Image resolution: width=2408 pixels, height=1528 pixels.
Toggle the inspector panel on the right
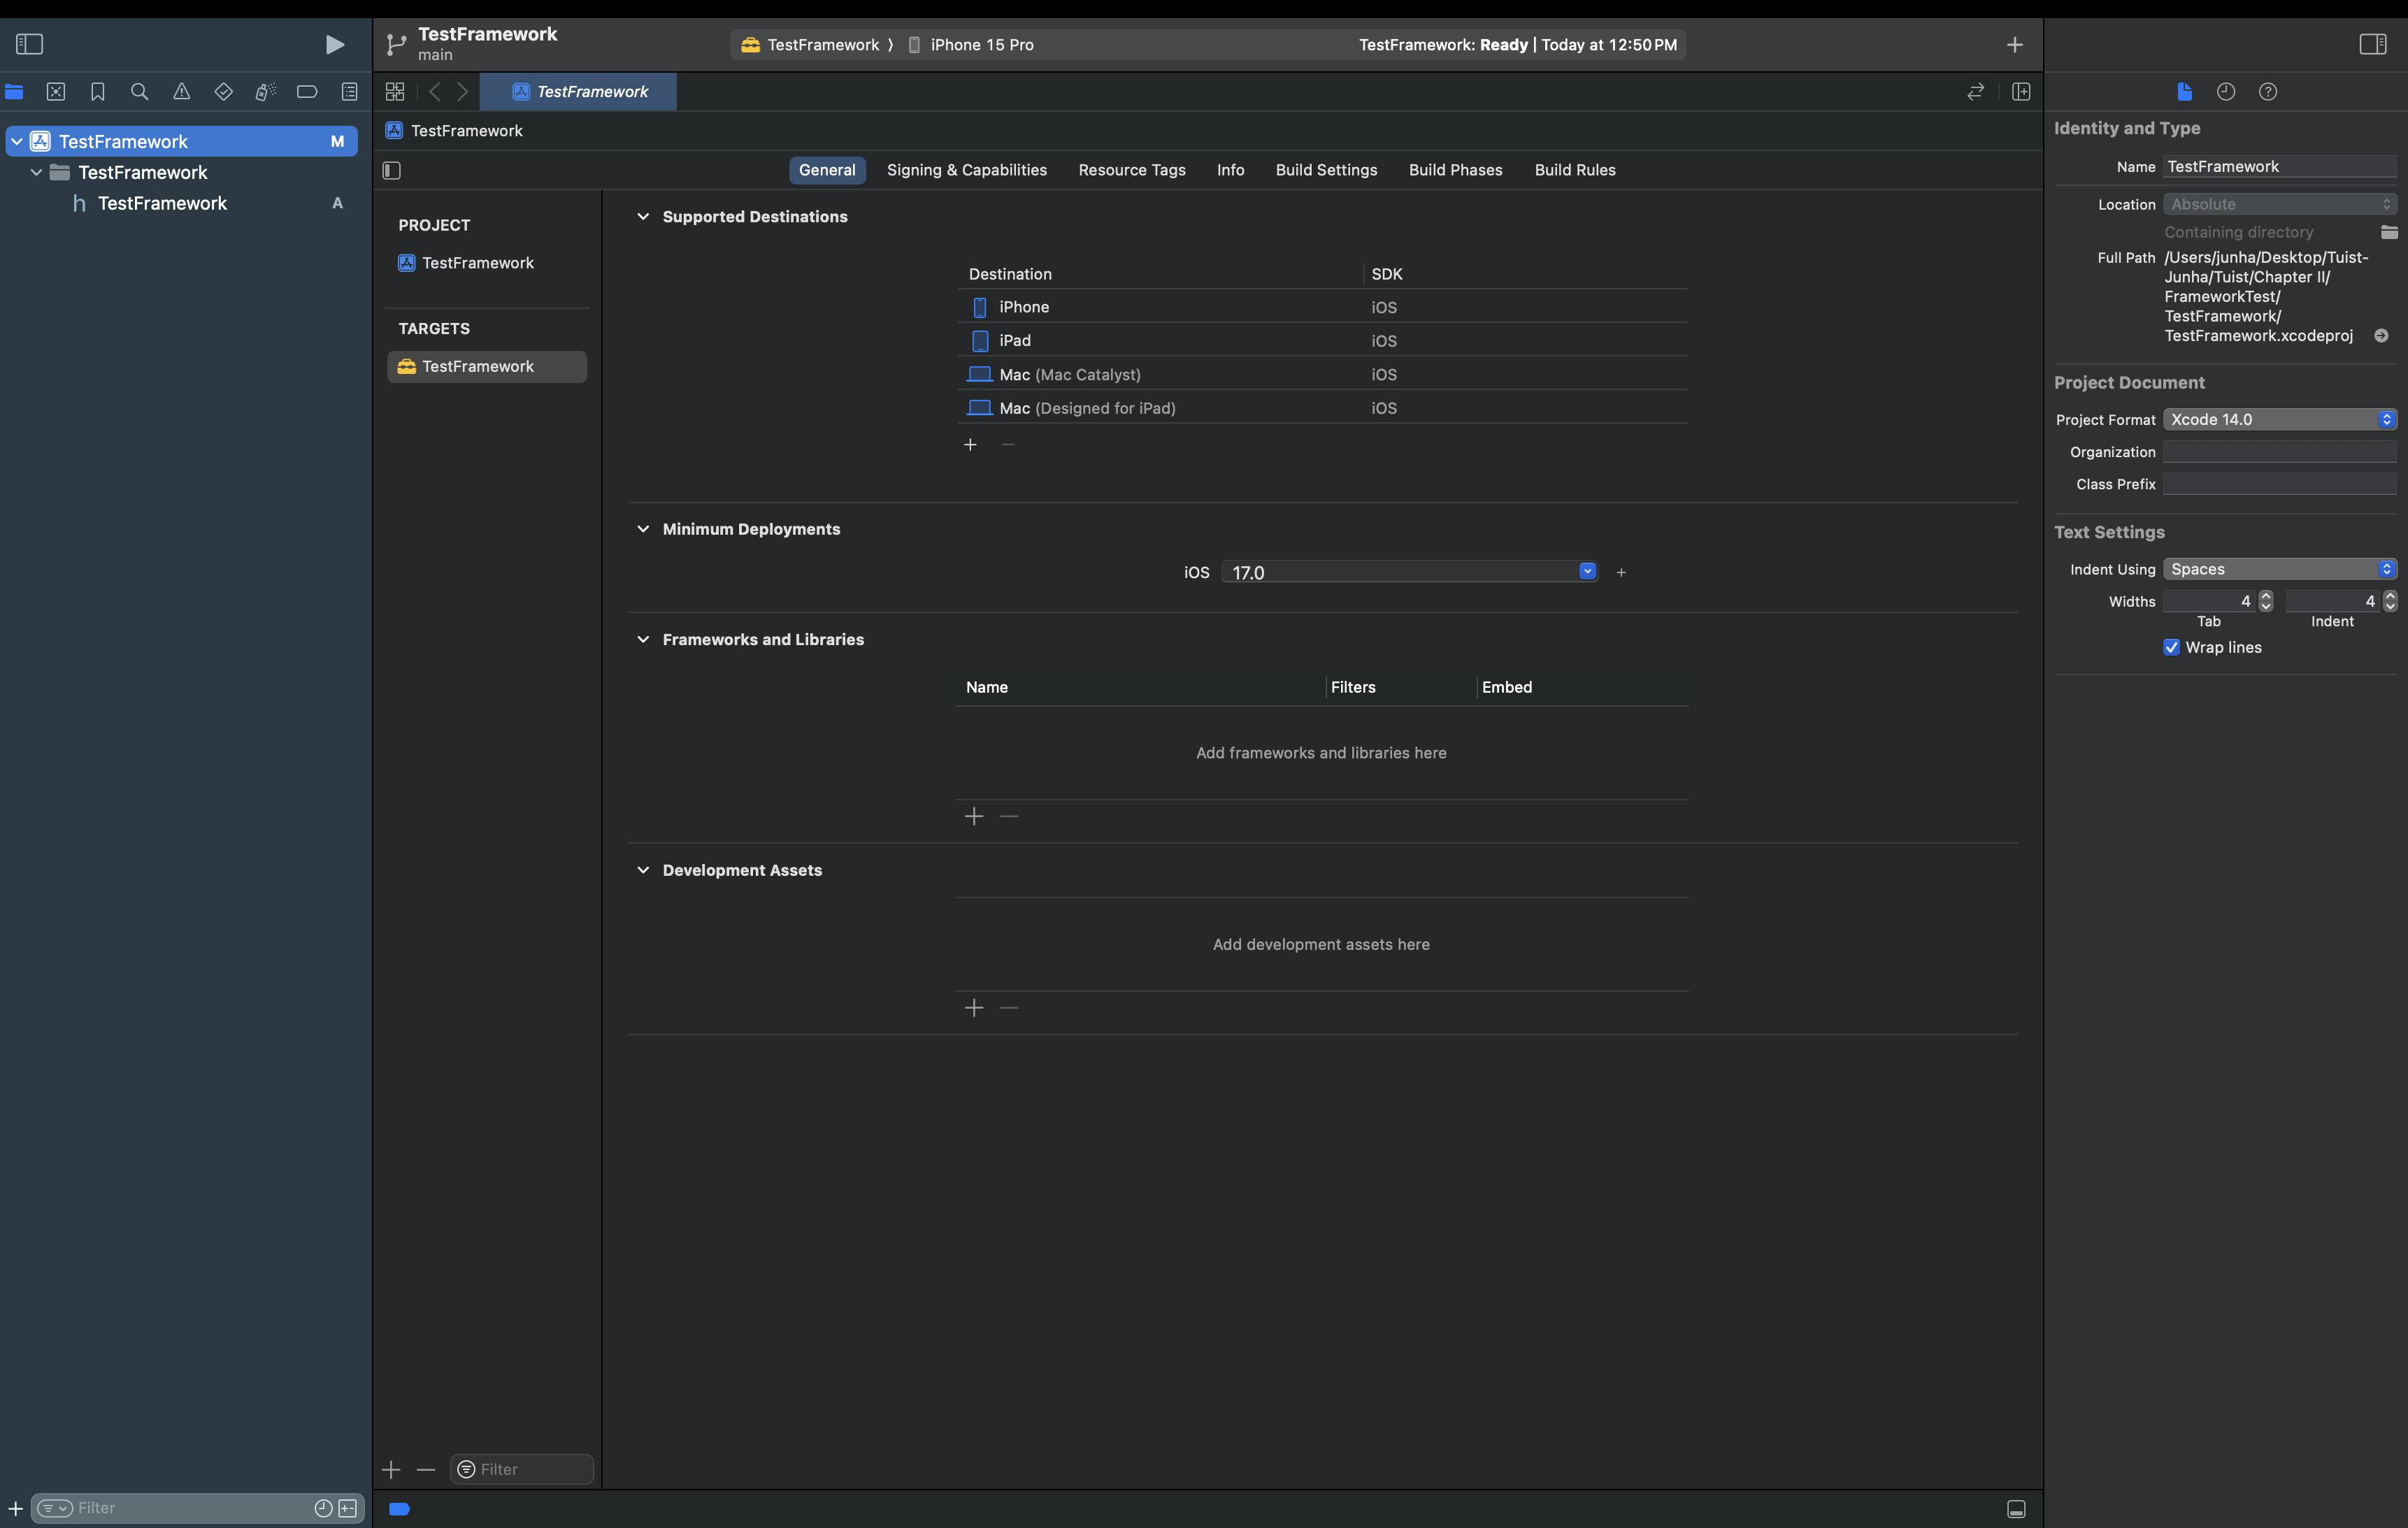click(2372, 44)
